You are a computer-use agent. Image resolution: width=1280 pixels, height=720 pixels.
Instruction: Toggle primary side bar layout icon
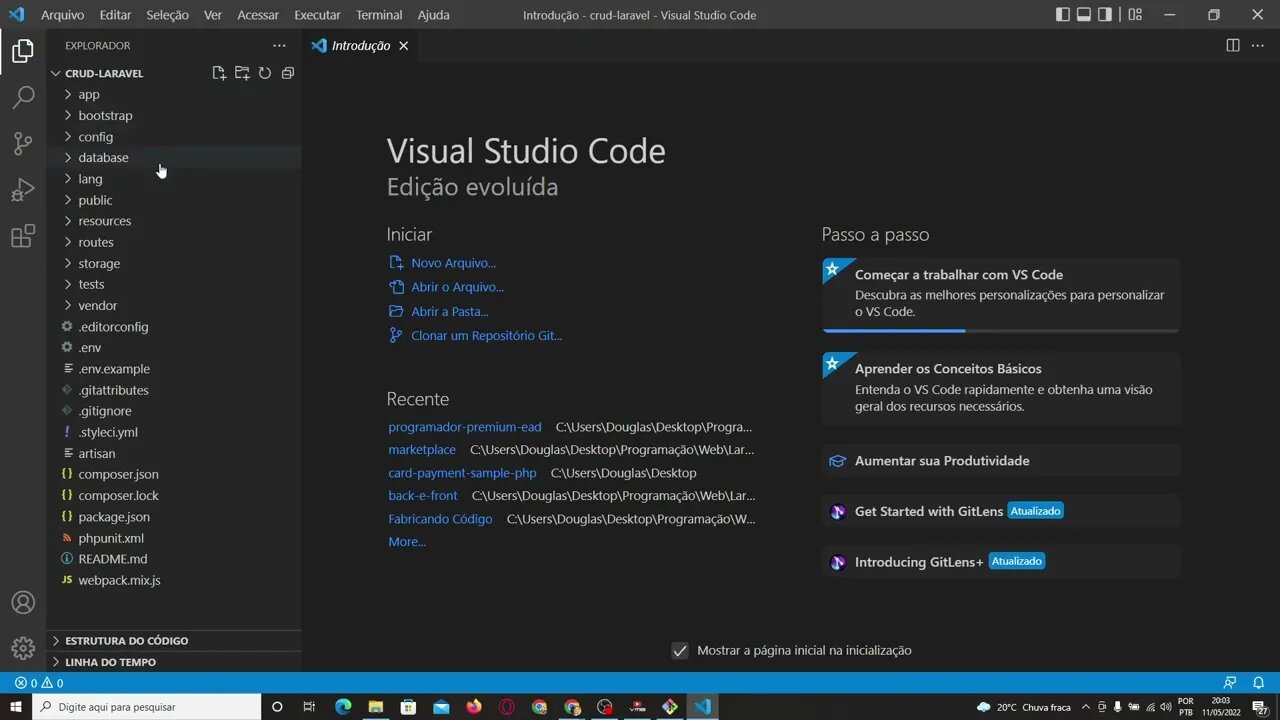1063,15
